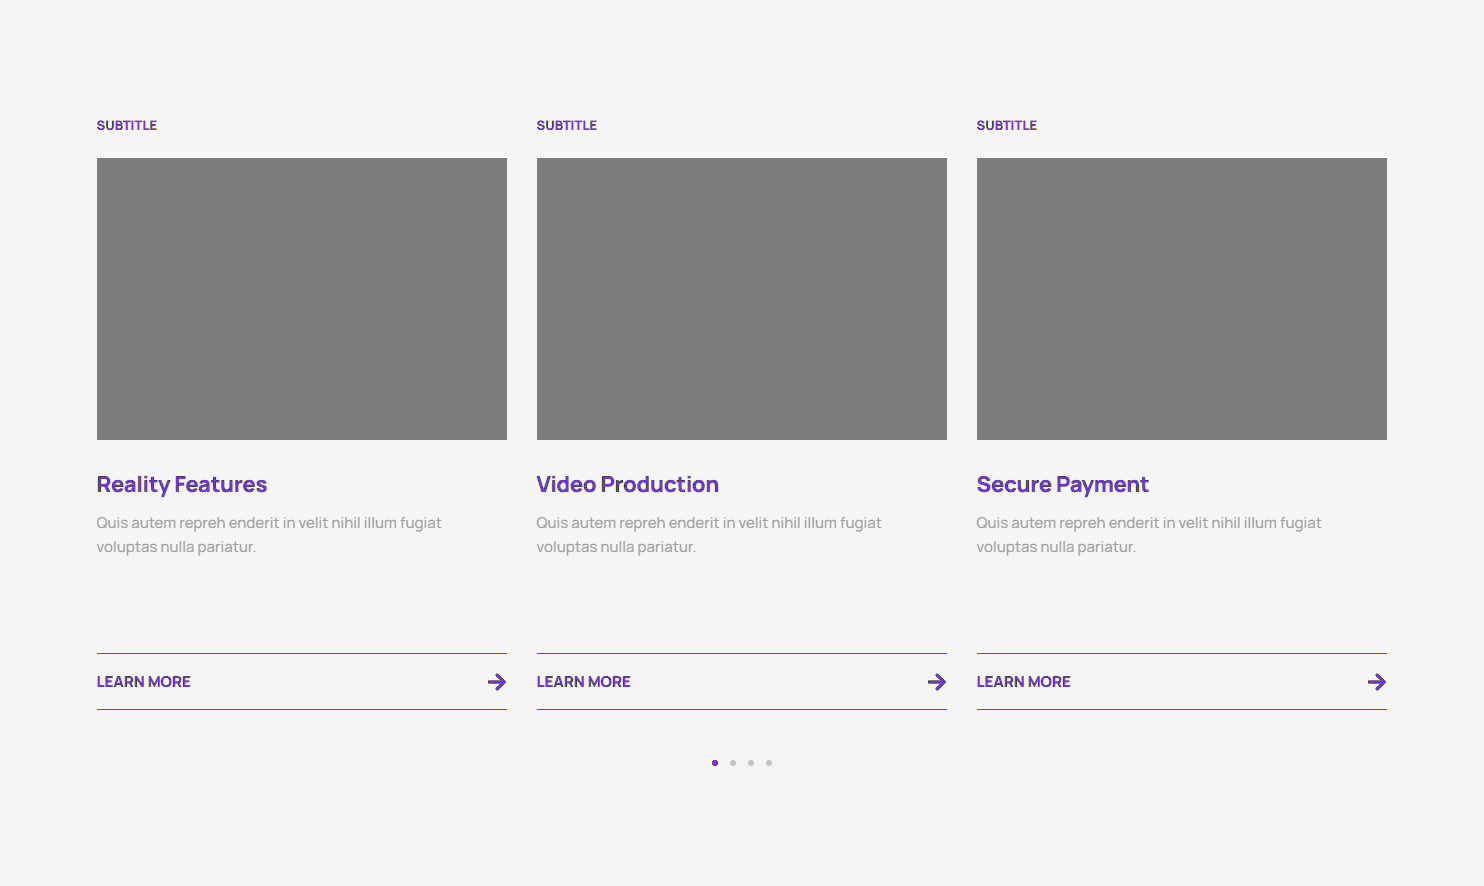This screenshot has width=1484, height=886.
Task: Select the first active purple pagination dot
Action: 715,763
